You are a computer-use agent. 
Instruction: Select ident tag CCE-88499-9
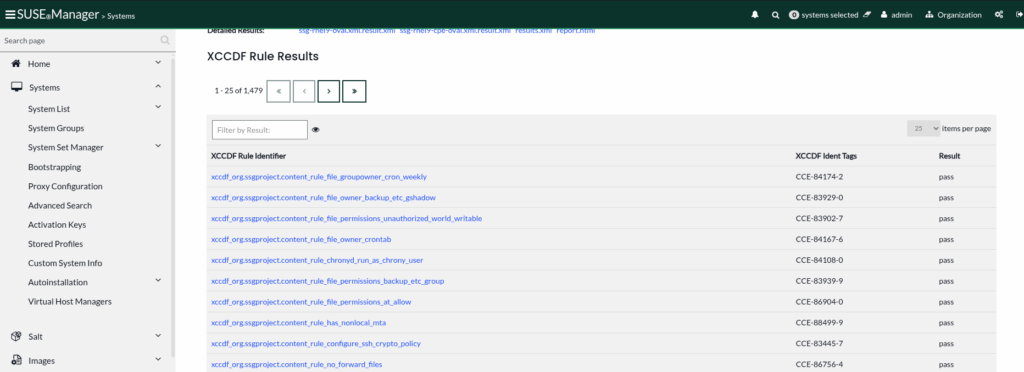[820, 322]
